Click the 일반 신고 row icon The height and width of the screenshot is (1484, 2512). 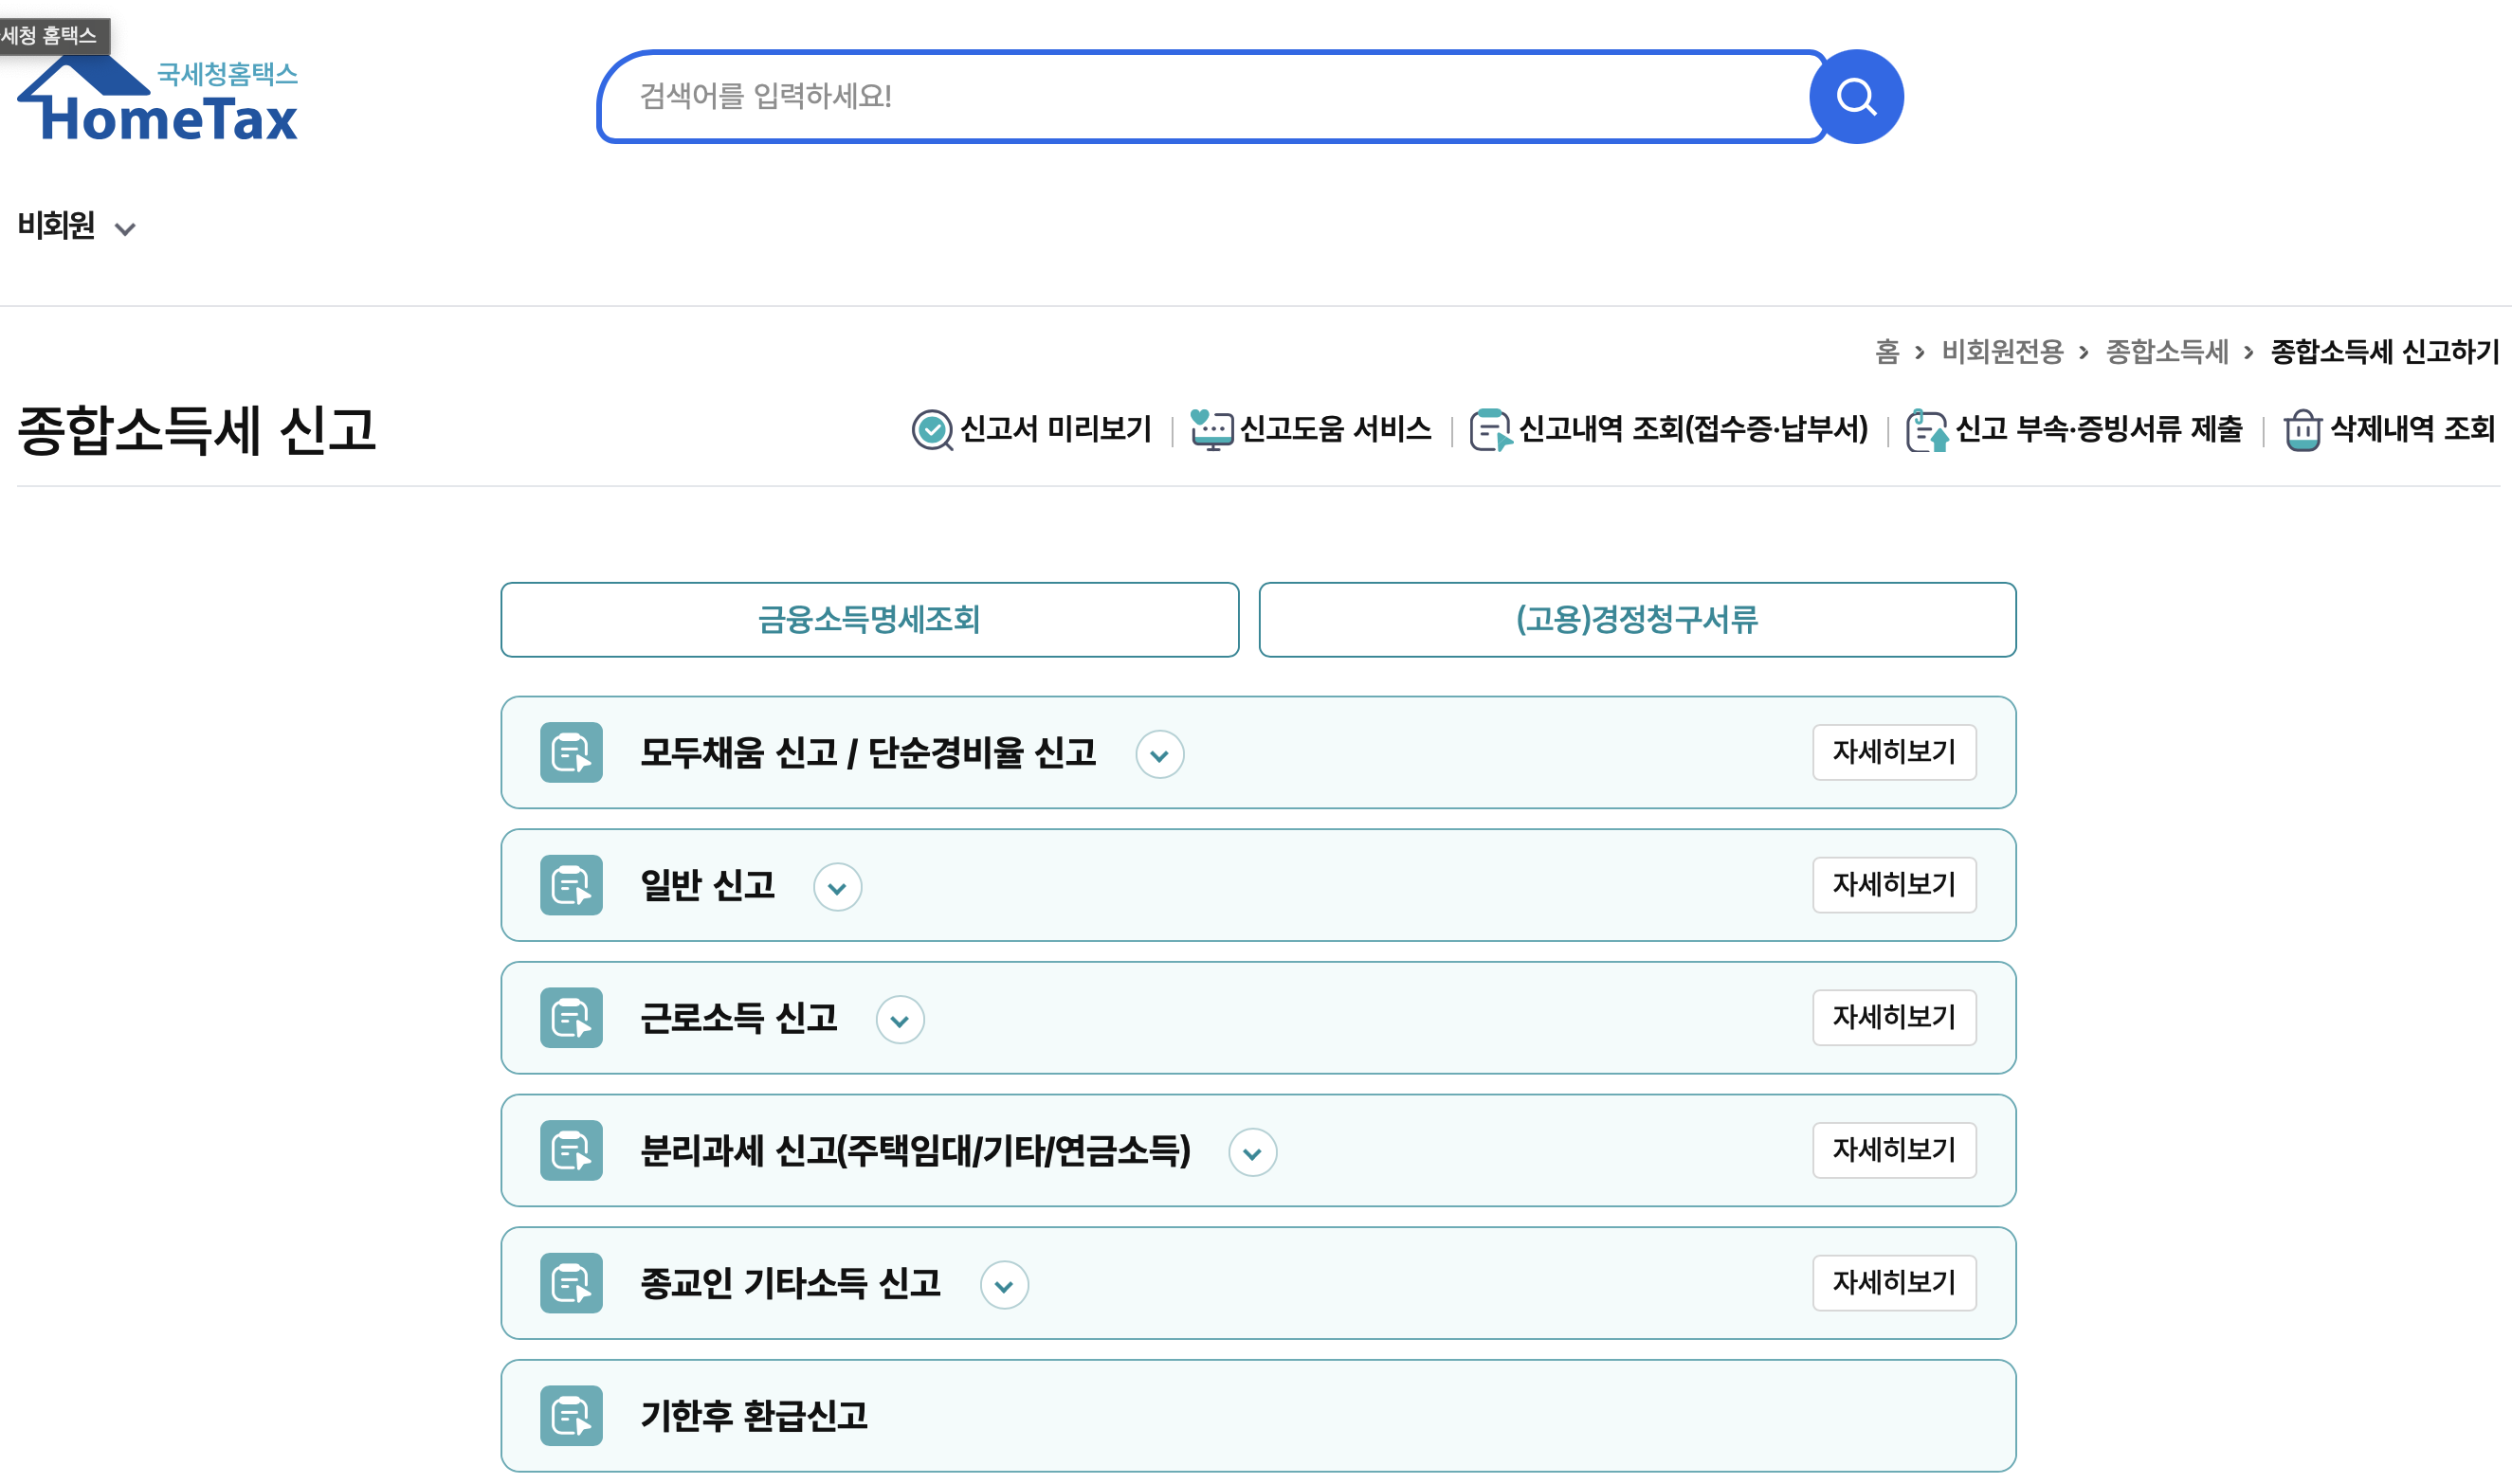[x=571, y=885]
